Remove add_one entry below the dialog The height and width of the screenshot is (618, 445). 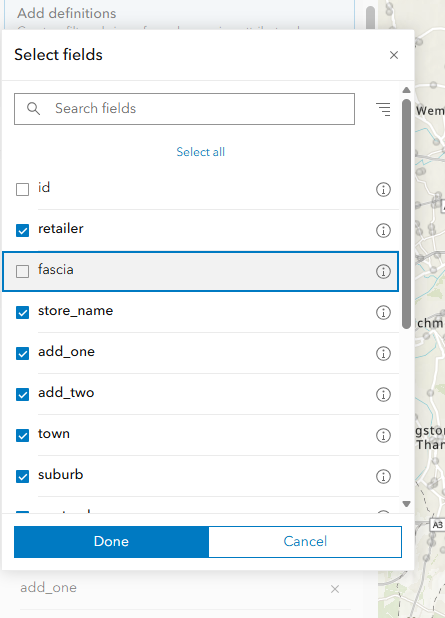335,589
